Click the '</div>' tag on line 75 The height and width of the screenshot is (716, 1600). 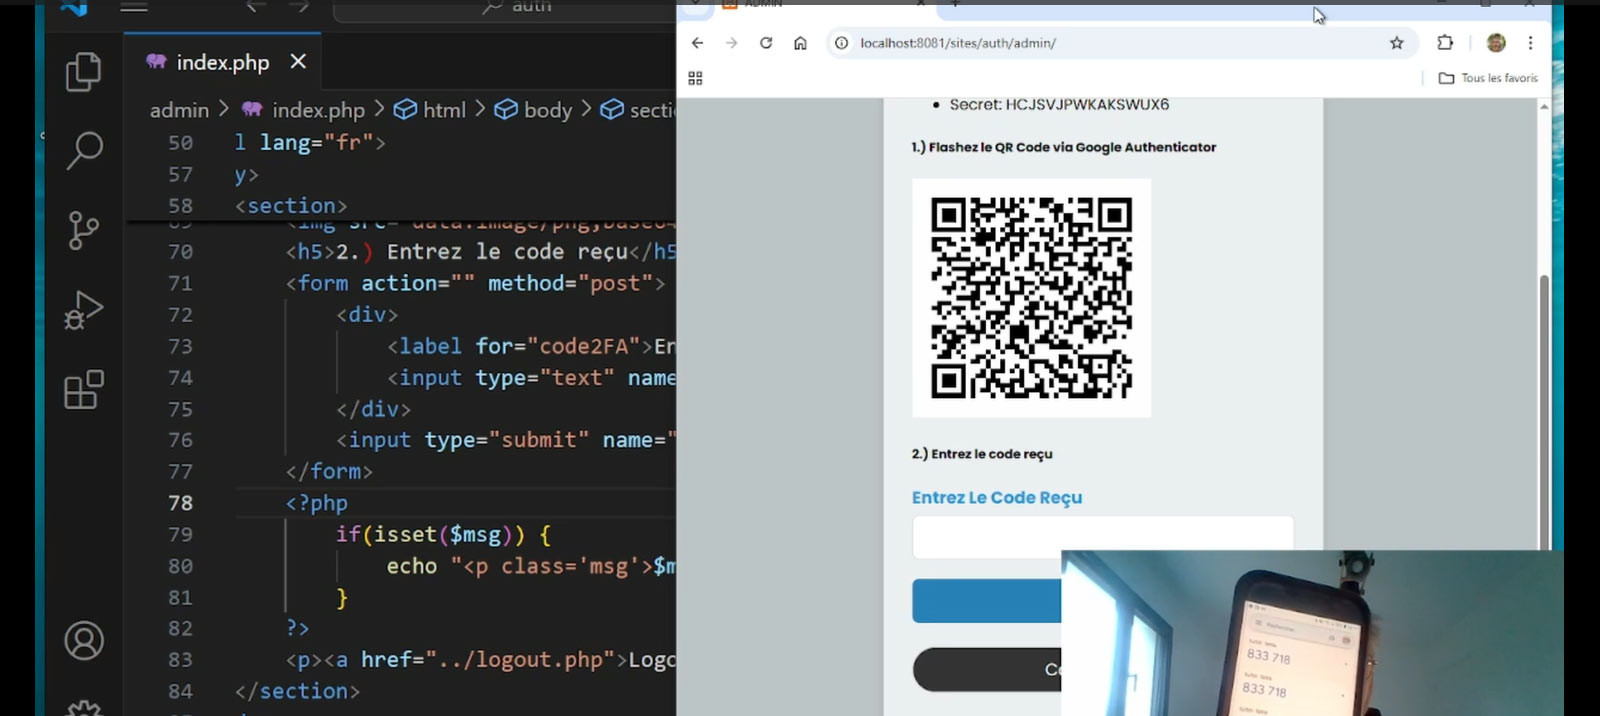tap(373, 409)
